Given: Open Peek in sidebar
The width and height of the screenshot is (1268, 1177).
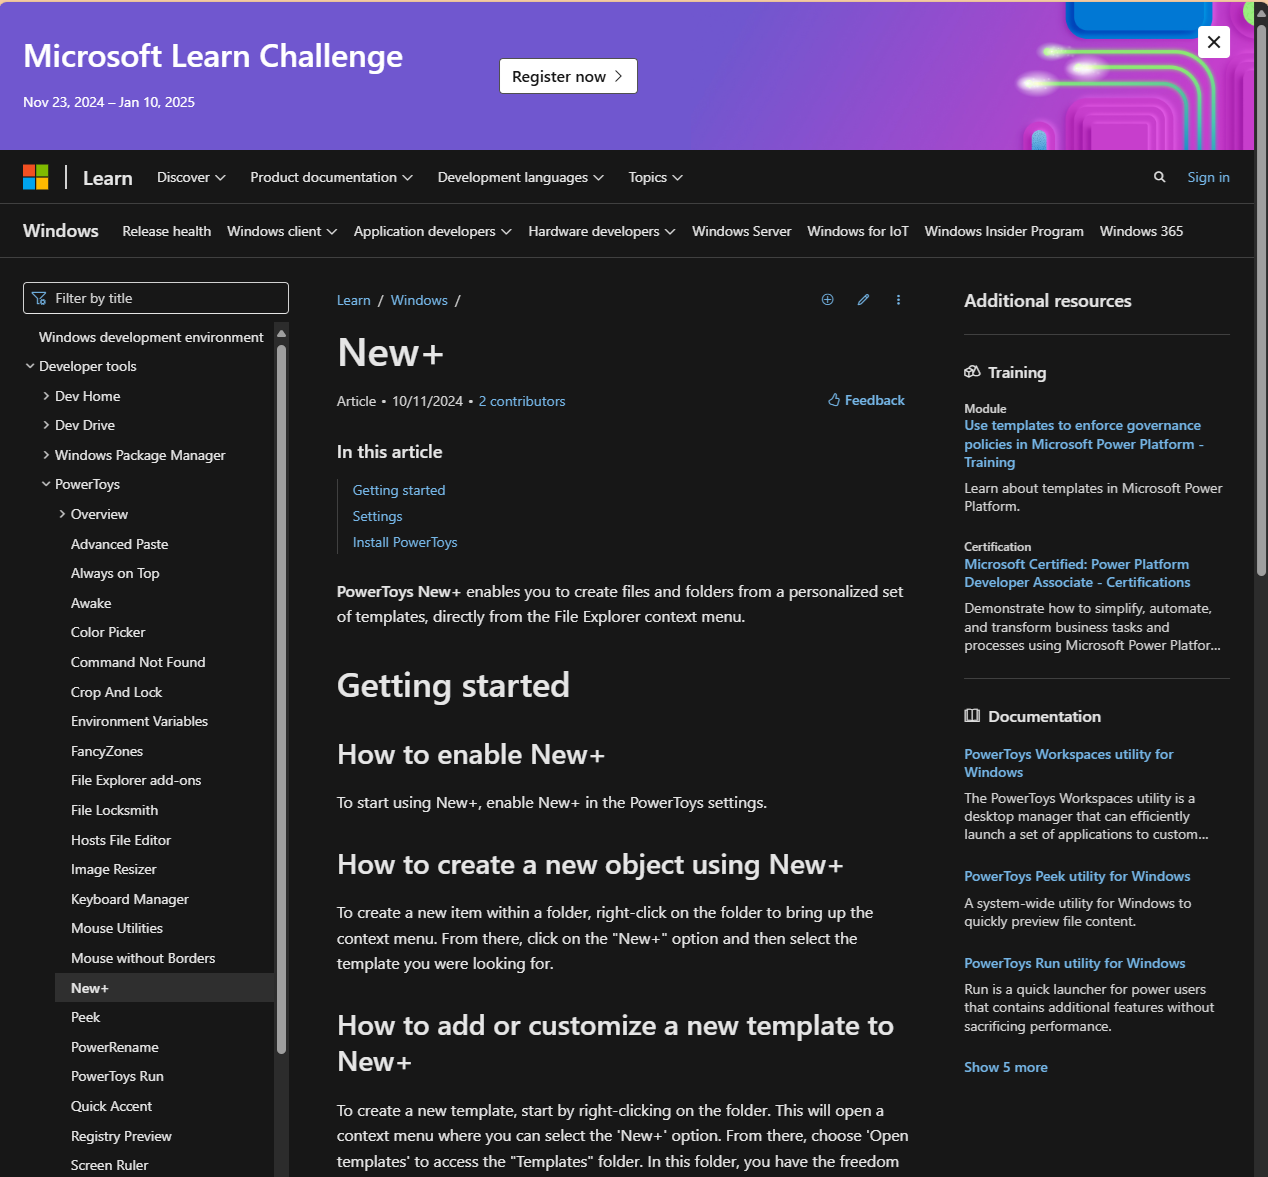Looking at the screenshot, I should [x=85, y=1017].
